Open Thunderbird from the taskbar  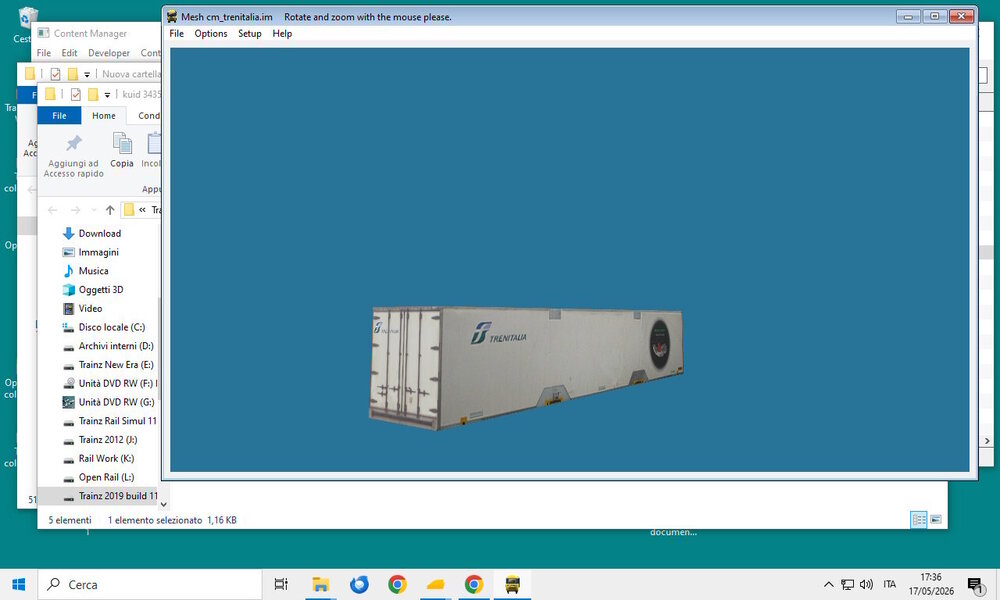[359, 584]
